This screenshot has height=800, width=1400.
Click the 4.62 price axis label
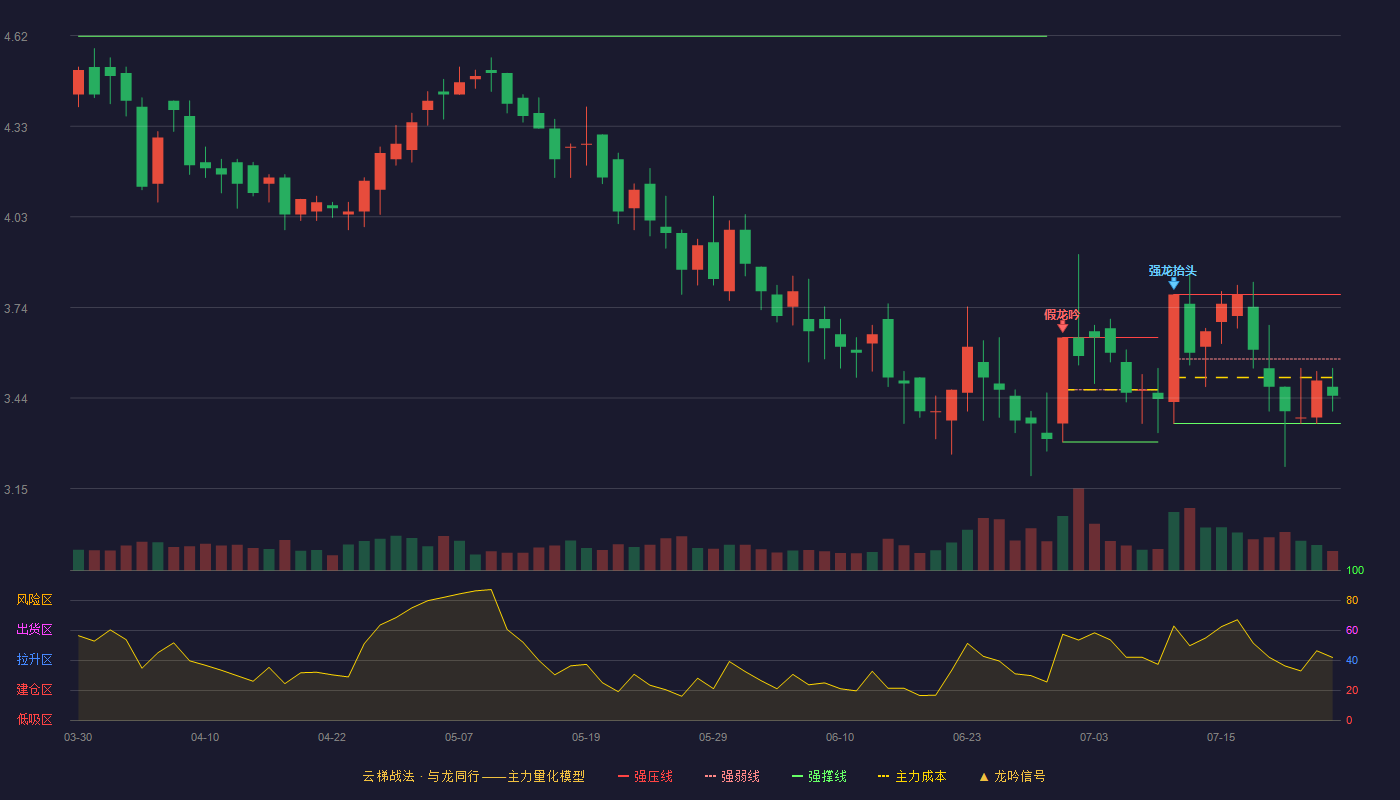pyautogui.click(x=16, y=37)
